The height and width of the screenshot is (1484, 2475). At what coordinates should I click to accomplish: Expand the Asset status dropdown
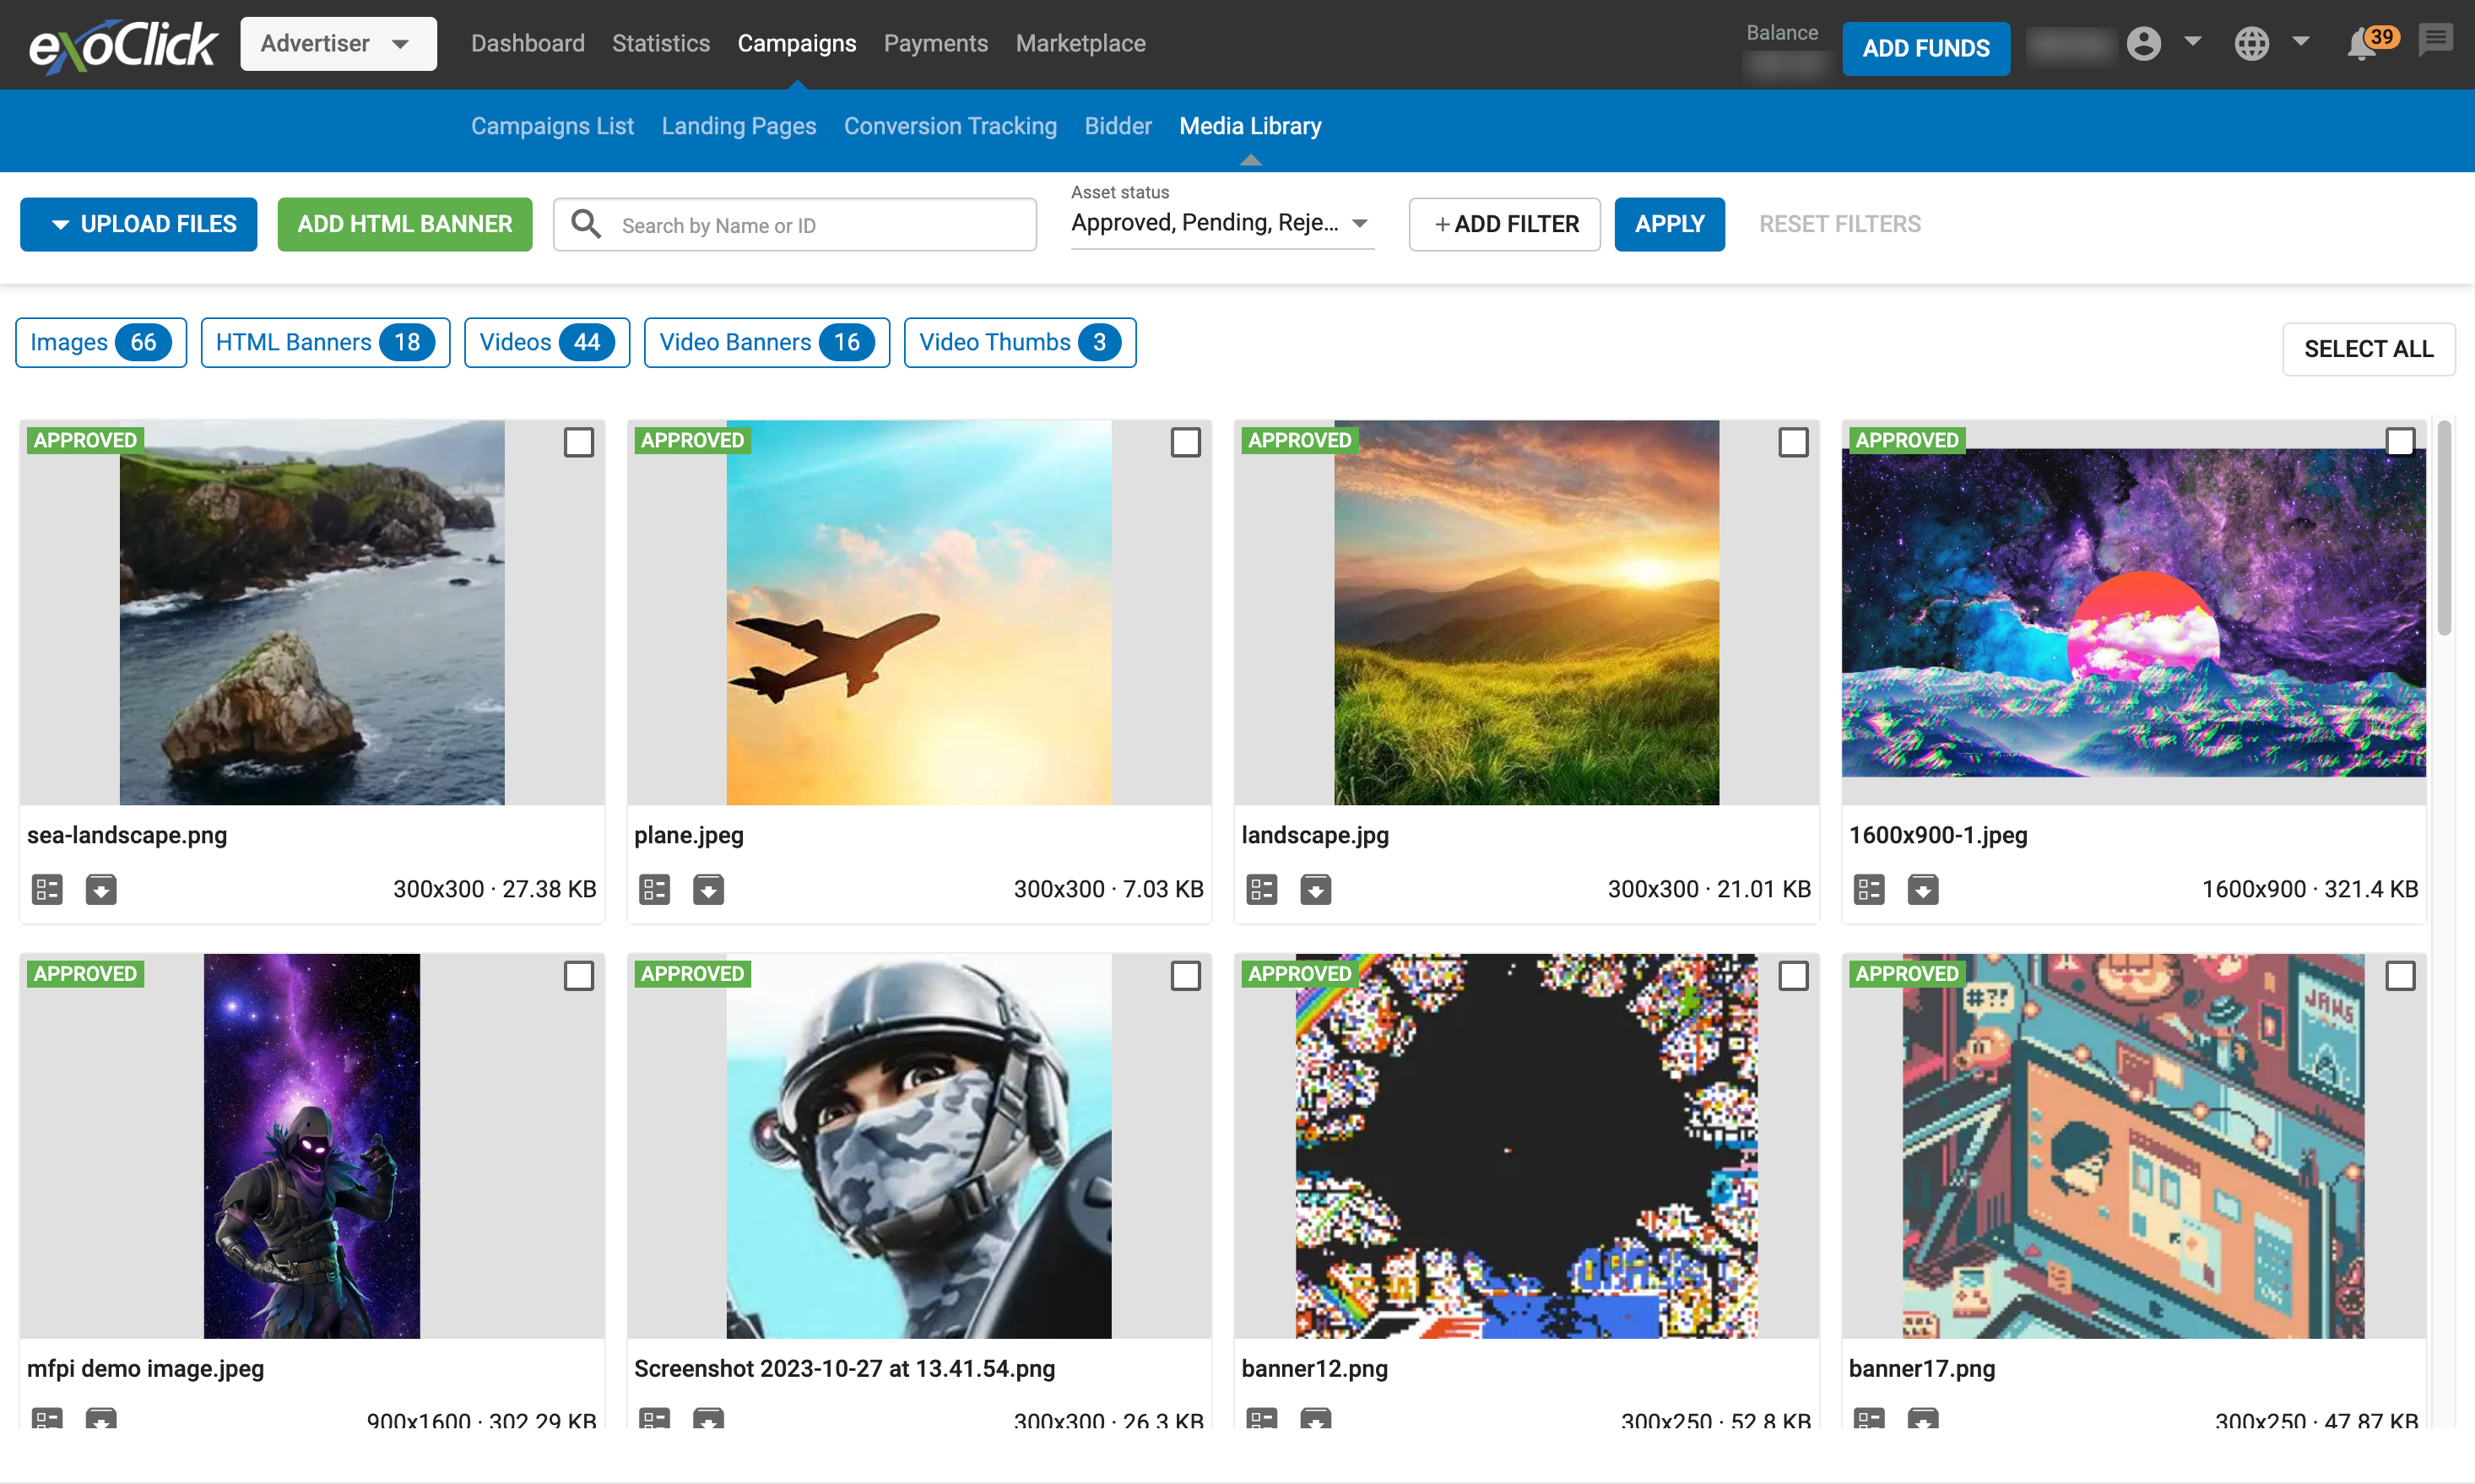[x=1221, y=223]
